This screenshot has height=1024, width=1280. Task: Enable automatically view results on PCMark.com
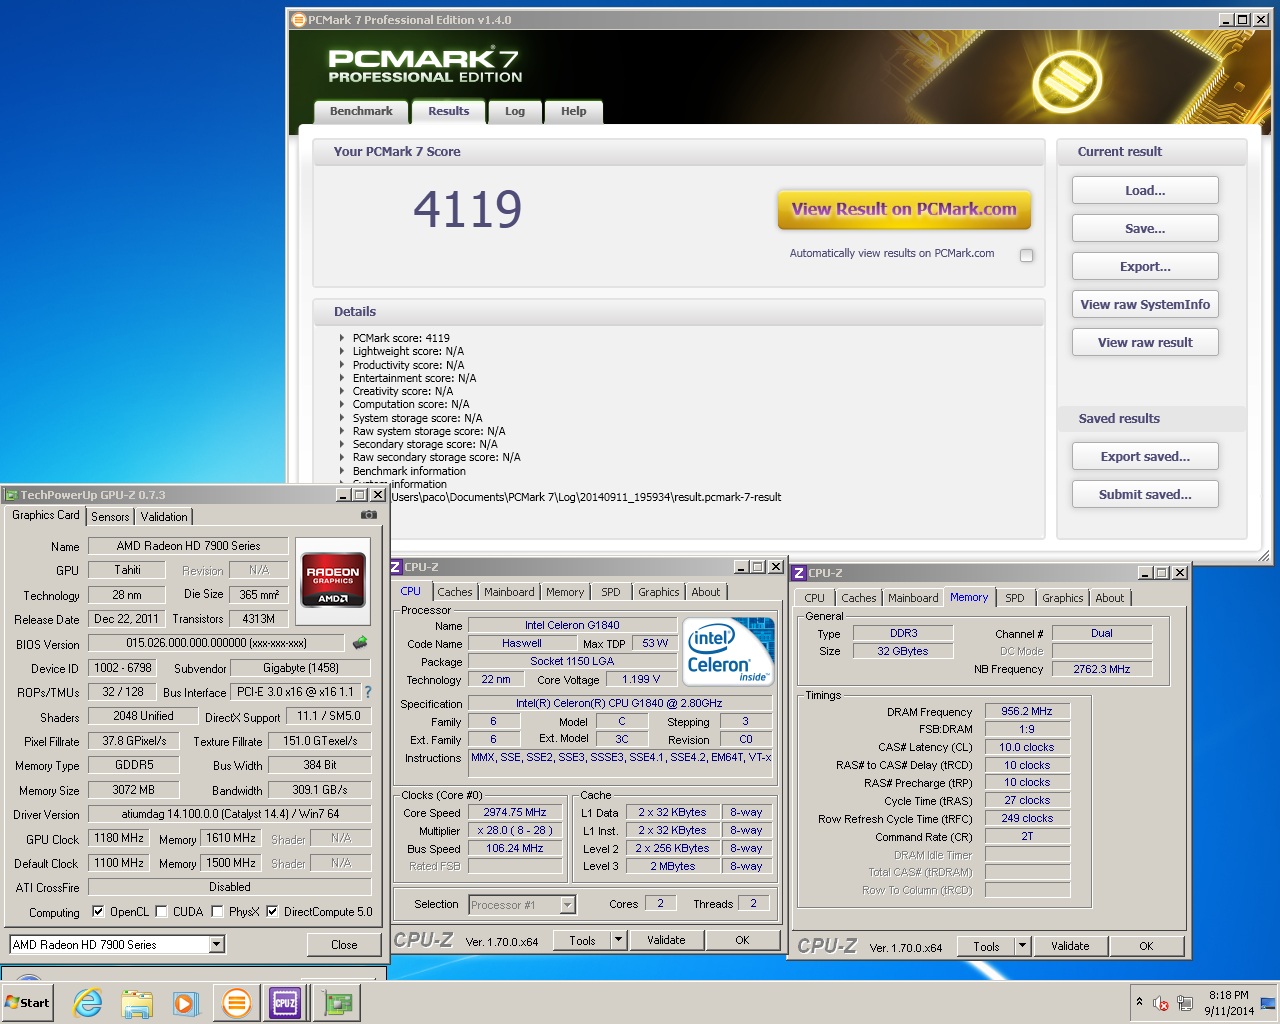(1026, 255)
